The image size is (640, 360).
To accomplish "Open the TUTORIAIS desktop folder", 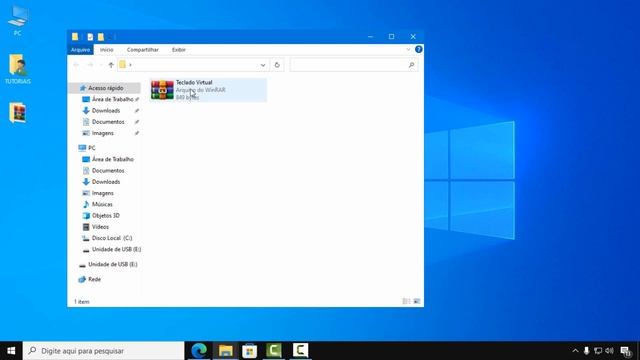I will coord(18,69).
